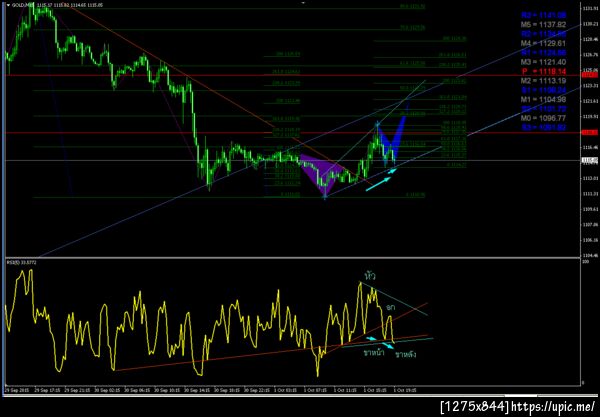Image resolution: width=600 pixels, height=417 pixels.
Task: Open the GOLD chart symbol dropdown triangle
Action: (x=8, y=5)
